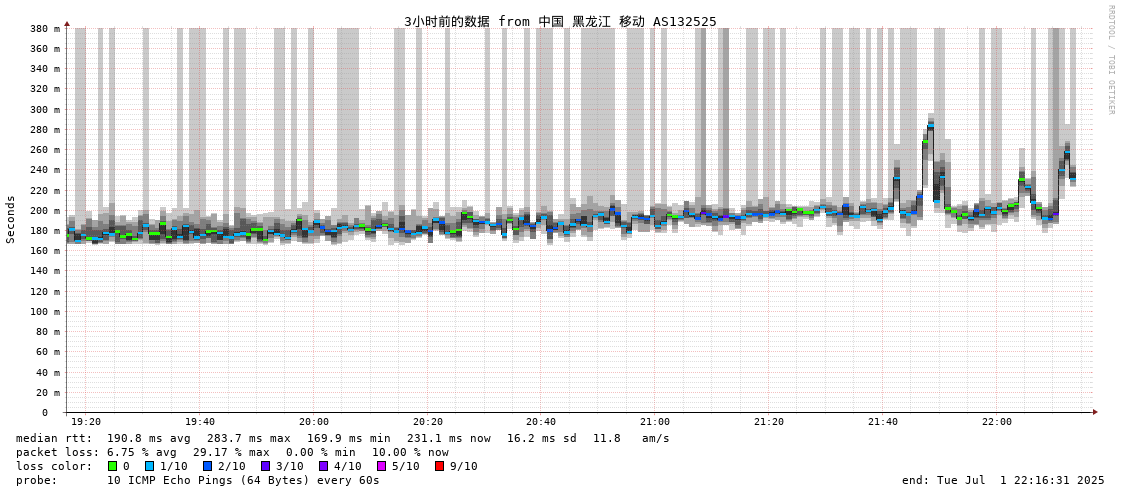Click the 190.8 ms avg value
The height and width of the screenshot is (494, 1121).
(149, 438)
